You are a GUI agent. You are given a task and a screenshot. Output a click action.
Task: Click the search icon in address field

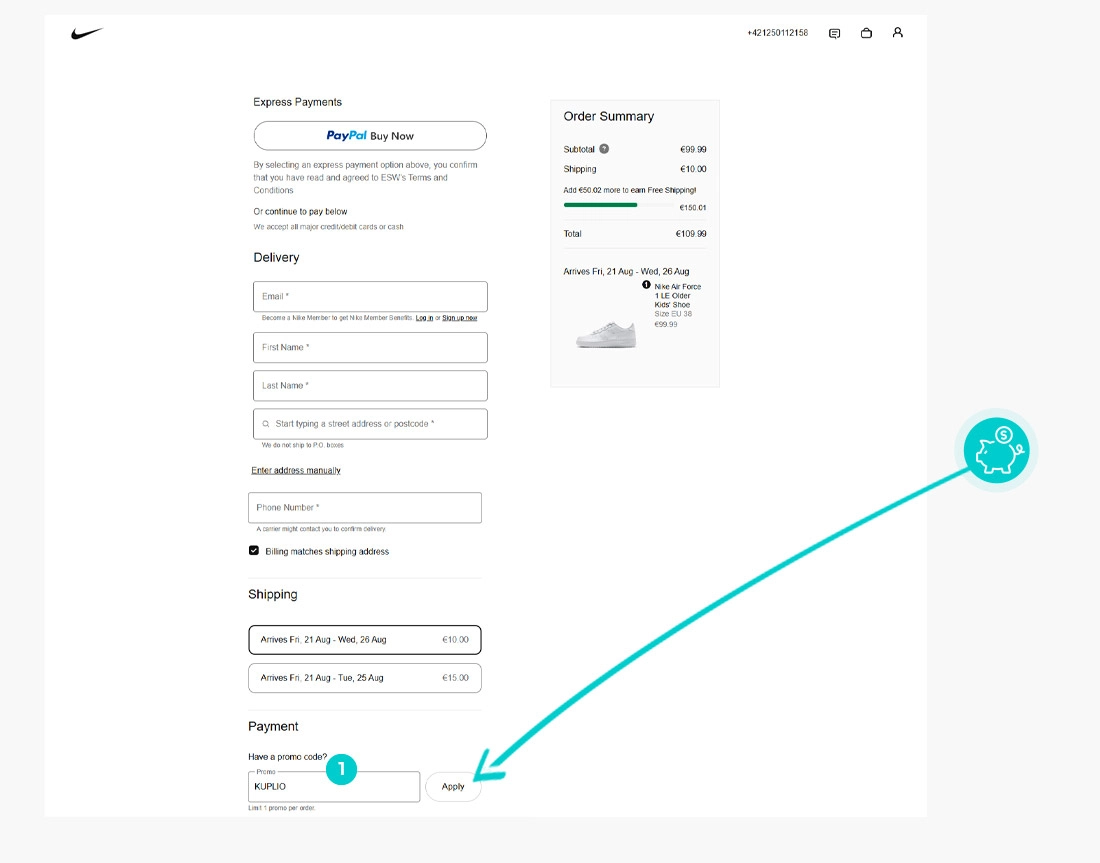pyautogui.click(x=266, y=424)
